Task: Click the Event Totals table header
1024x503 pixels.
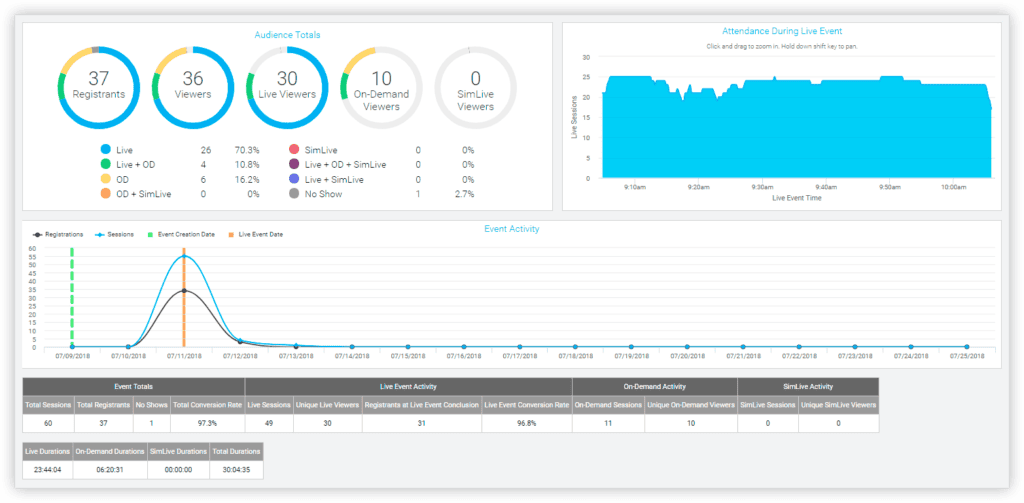Action: [133, 386]
